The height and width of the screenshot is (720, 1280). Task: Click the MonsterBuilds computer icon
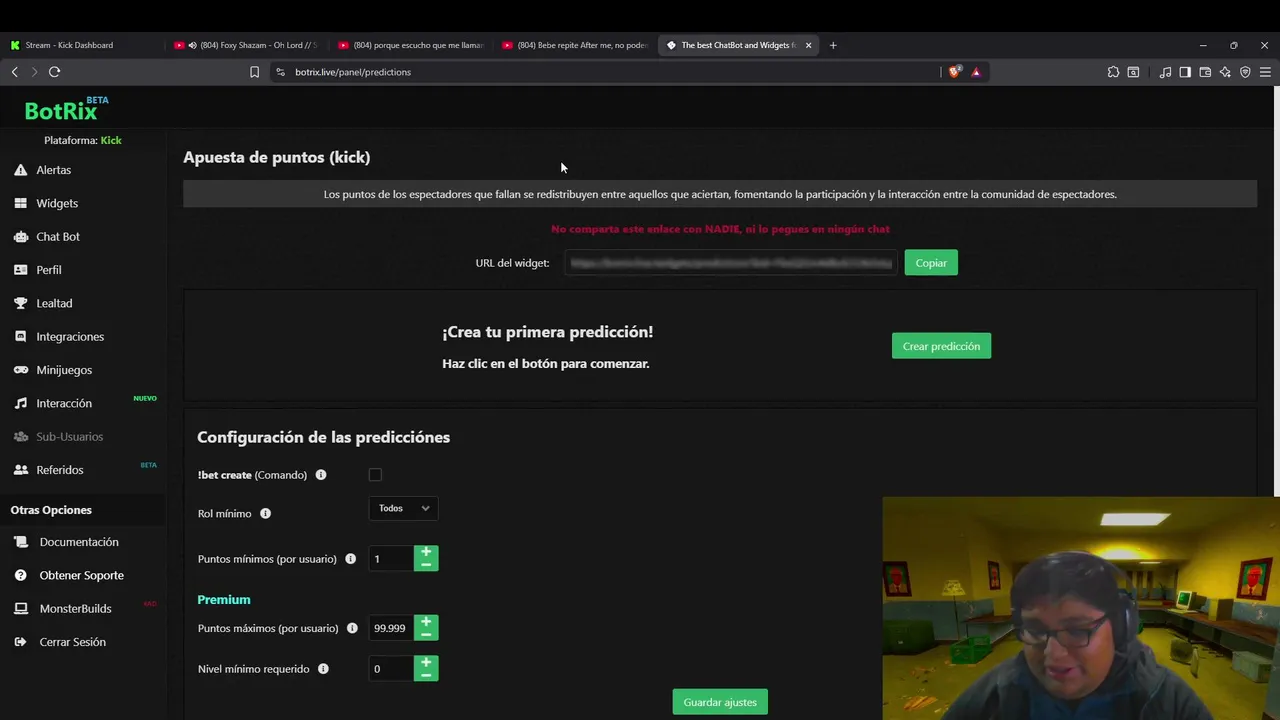[x=20, y=609]
